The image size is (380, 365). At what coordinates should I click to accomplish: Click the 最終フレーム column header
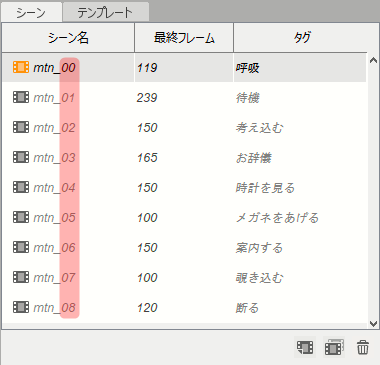point(184,37)
